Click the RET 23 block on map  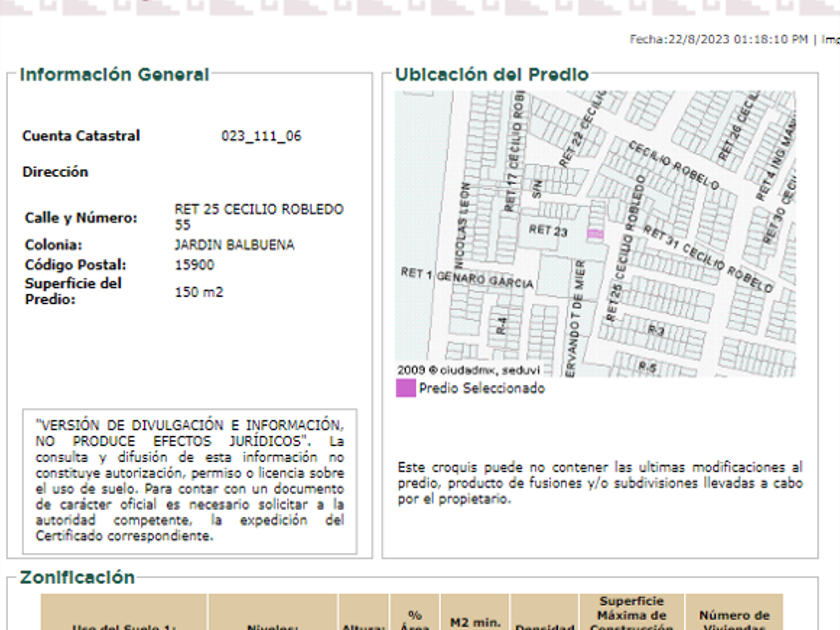[548, 231]
